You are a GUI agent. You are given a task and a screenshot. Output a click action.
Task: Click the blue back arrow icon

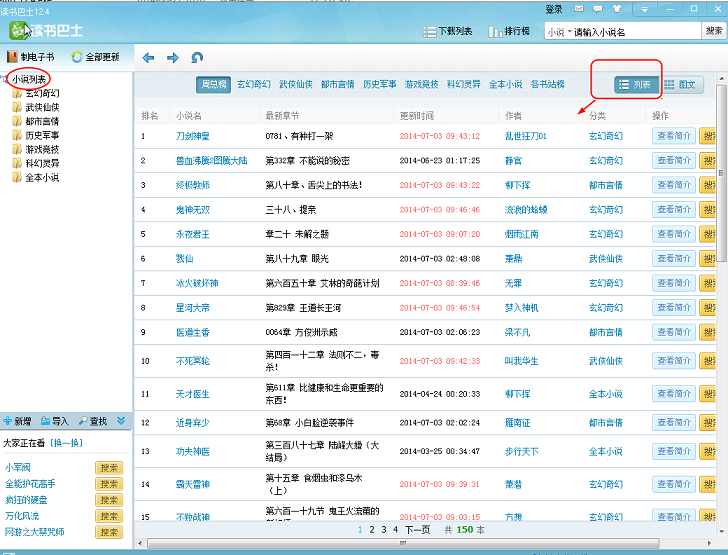pyautogui.click(x=149, y=58)
